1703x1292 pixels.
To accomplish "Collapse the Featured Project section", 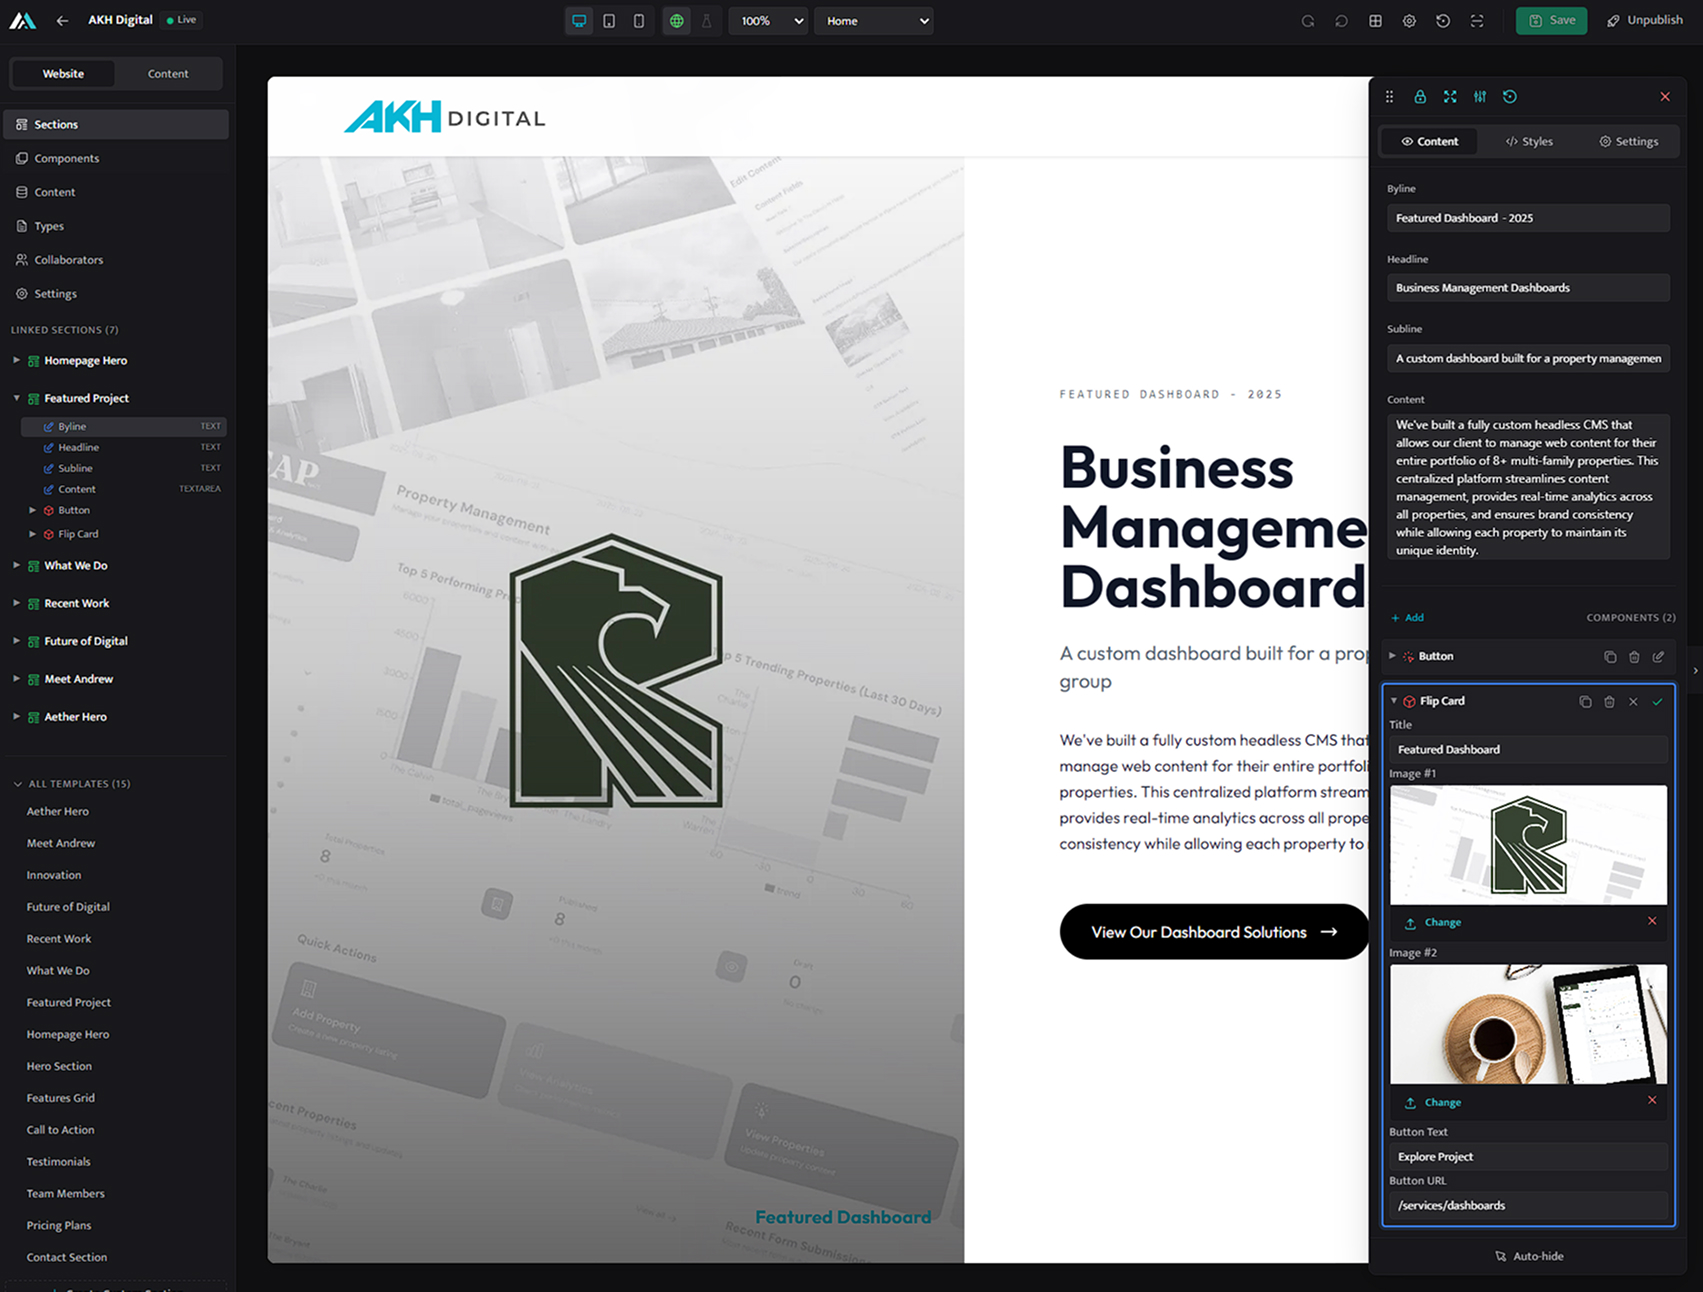I will pyautogui.click(x=17, y=398).
